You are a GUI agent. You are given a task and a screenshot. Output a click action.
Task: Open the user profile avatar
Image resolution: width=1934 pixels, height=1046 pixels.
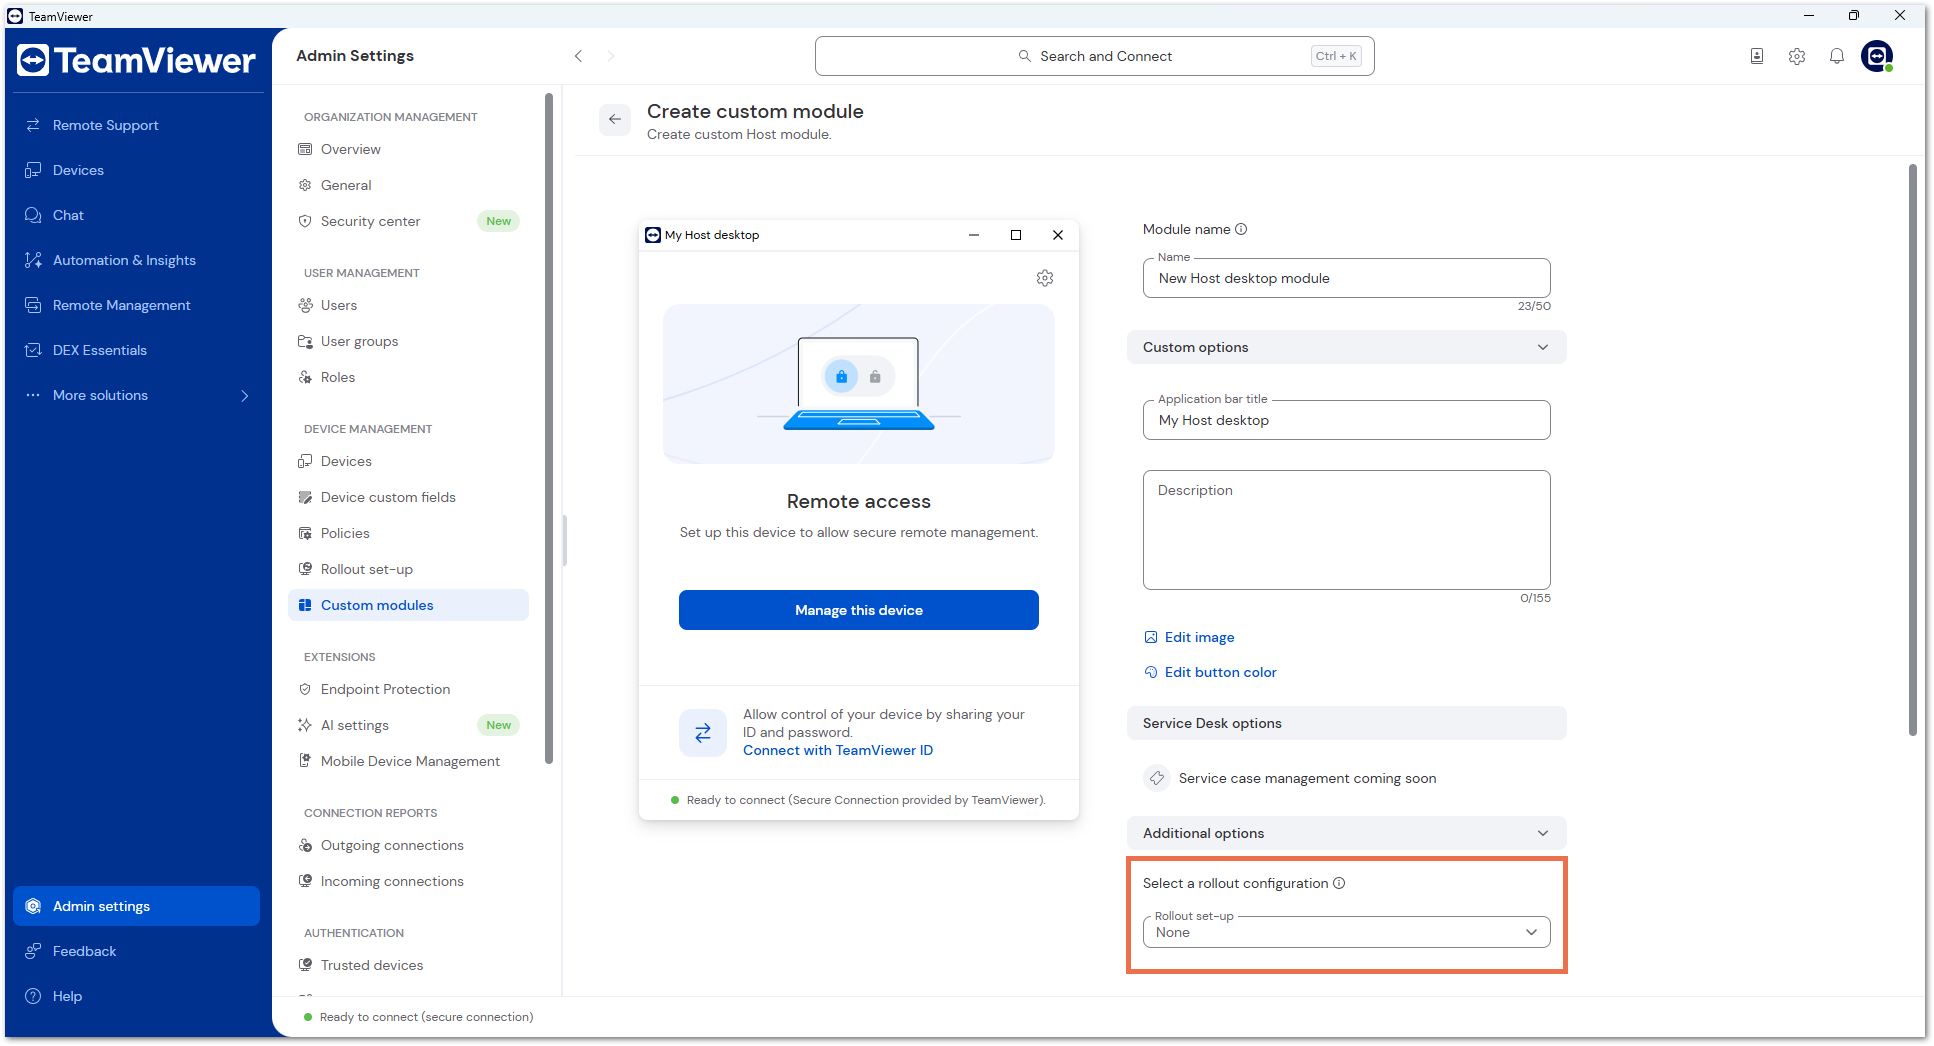click(1877, 56)
